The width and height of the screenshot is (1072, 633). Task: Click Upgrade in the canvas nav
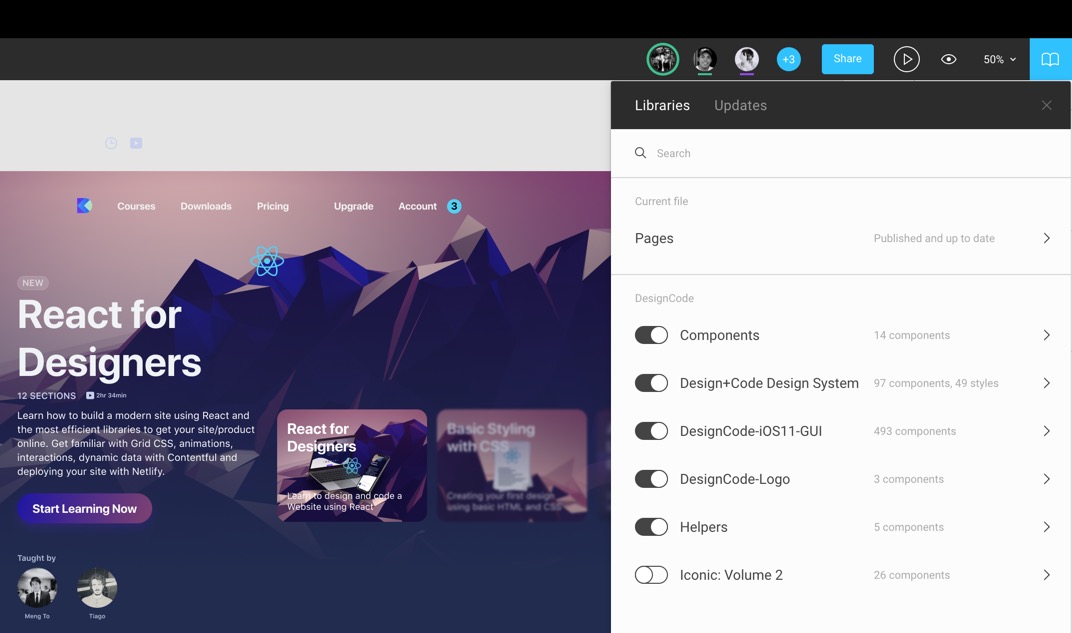(353, 206)
